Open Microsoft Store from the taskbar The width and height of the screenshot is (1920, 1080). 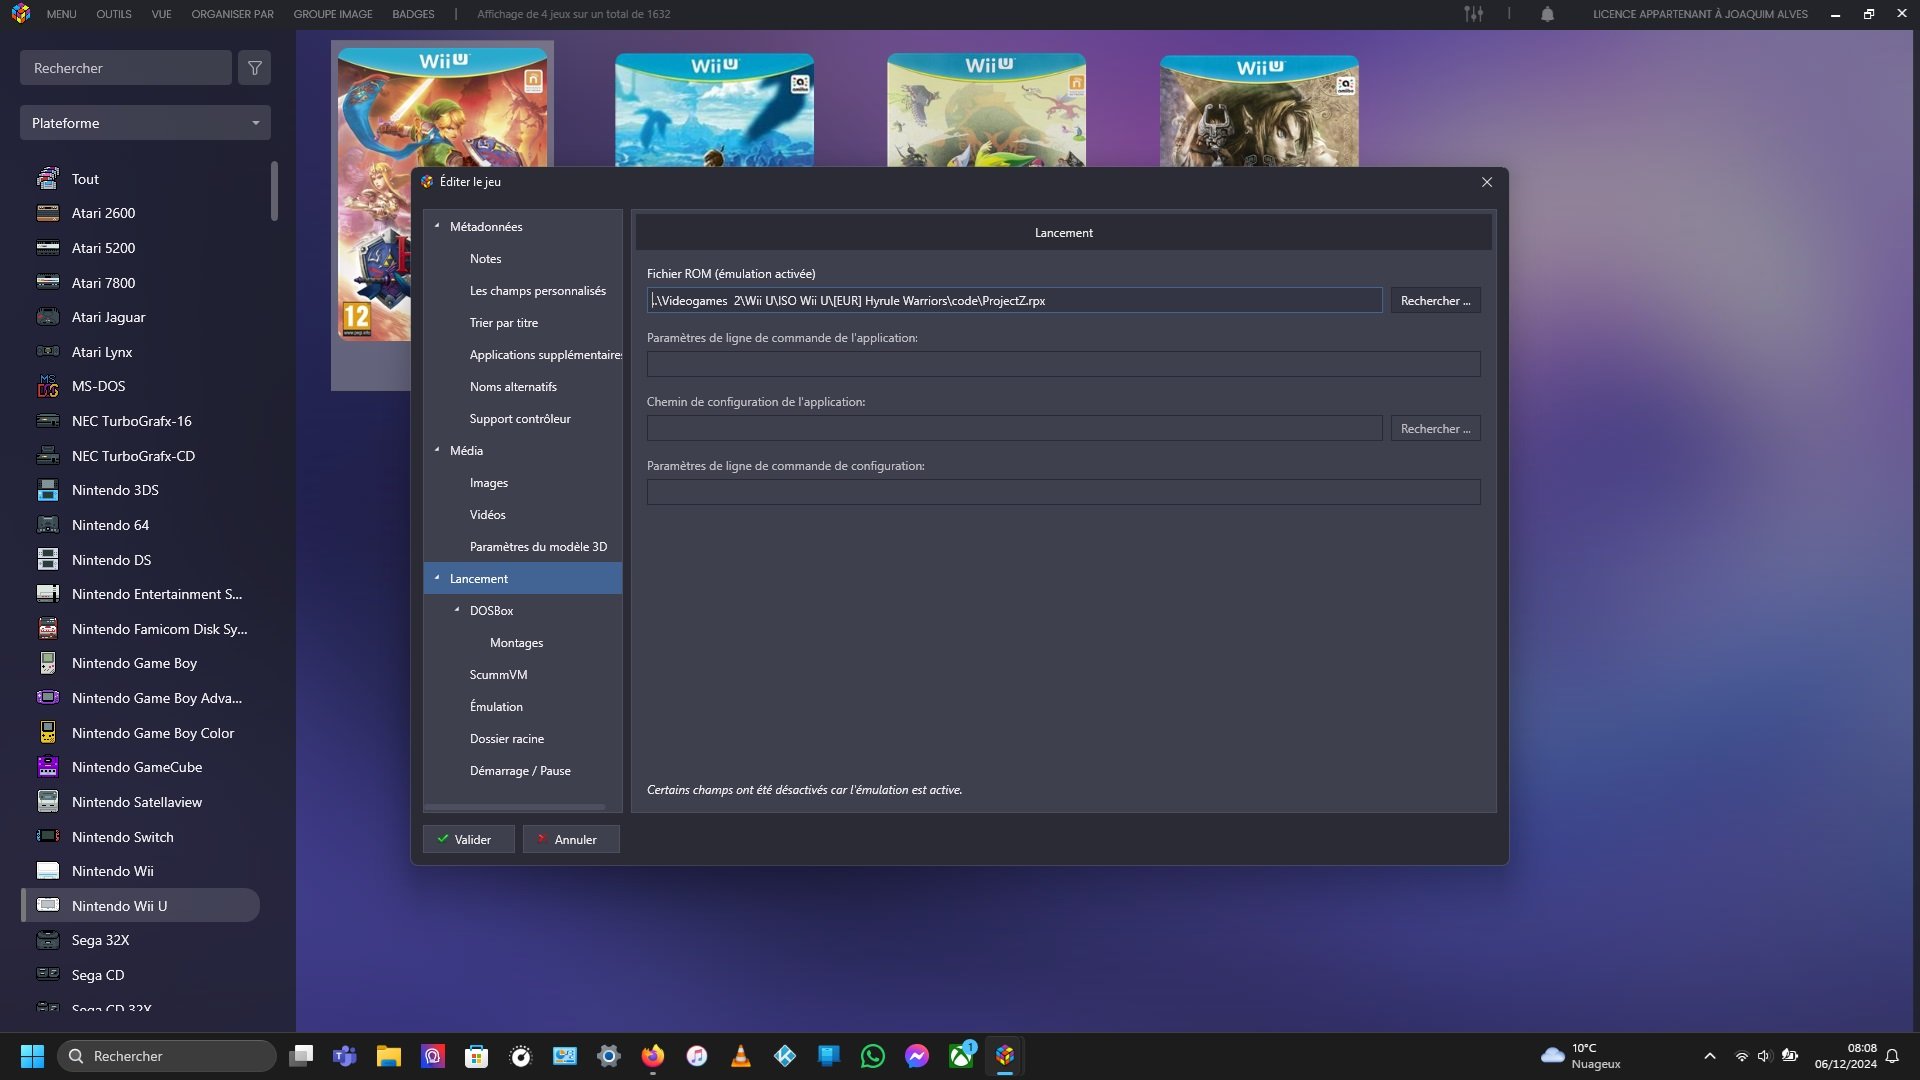476,1056
